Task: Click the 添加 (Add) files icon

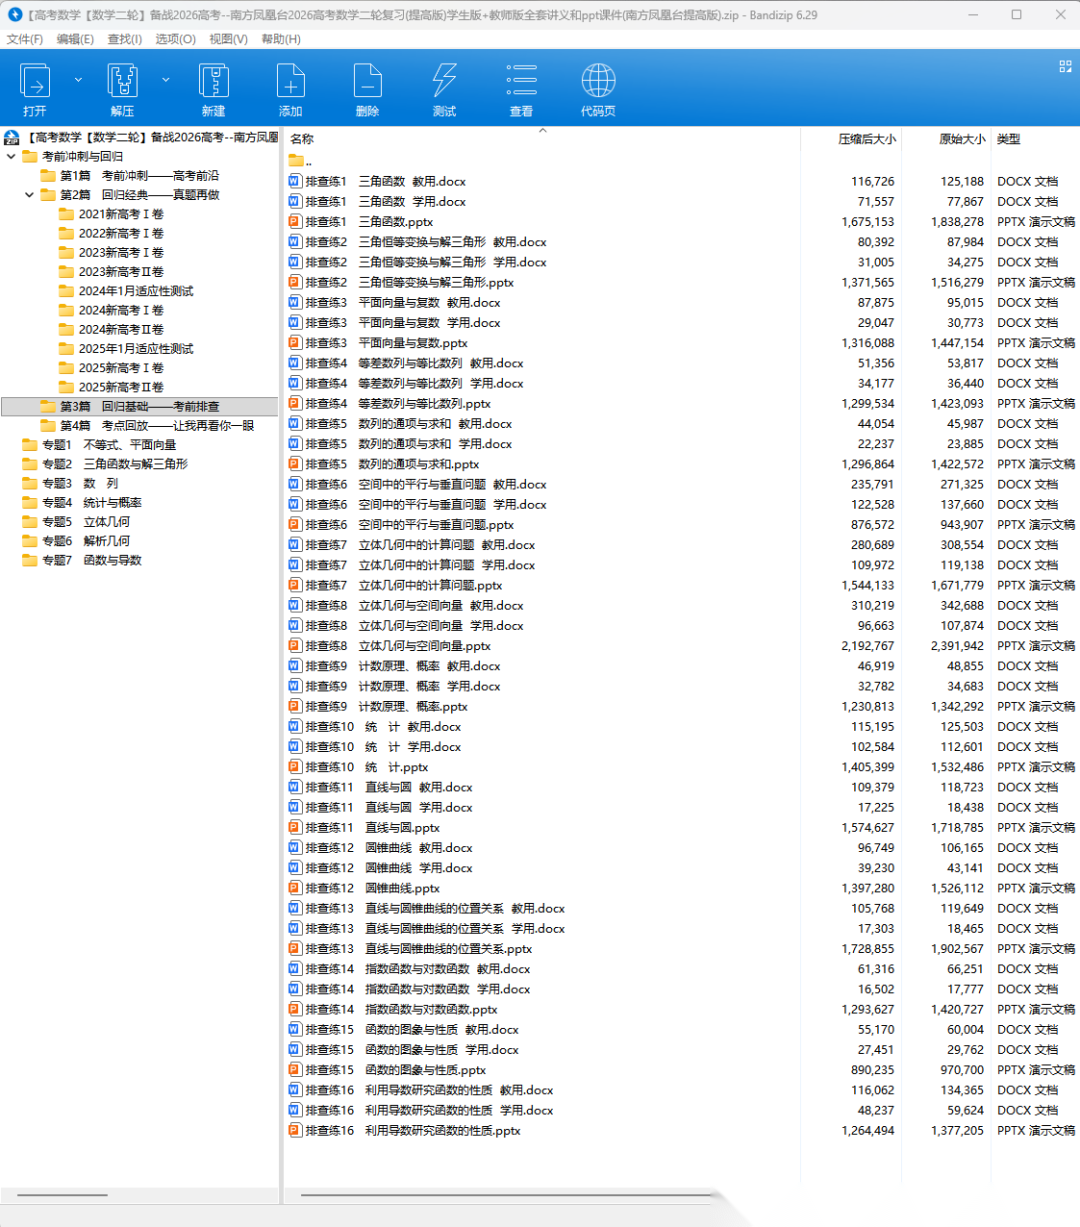Action: coord(290,88)
